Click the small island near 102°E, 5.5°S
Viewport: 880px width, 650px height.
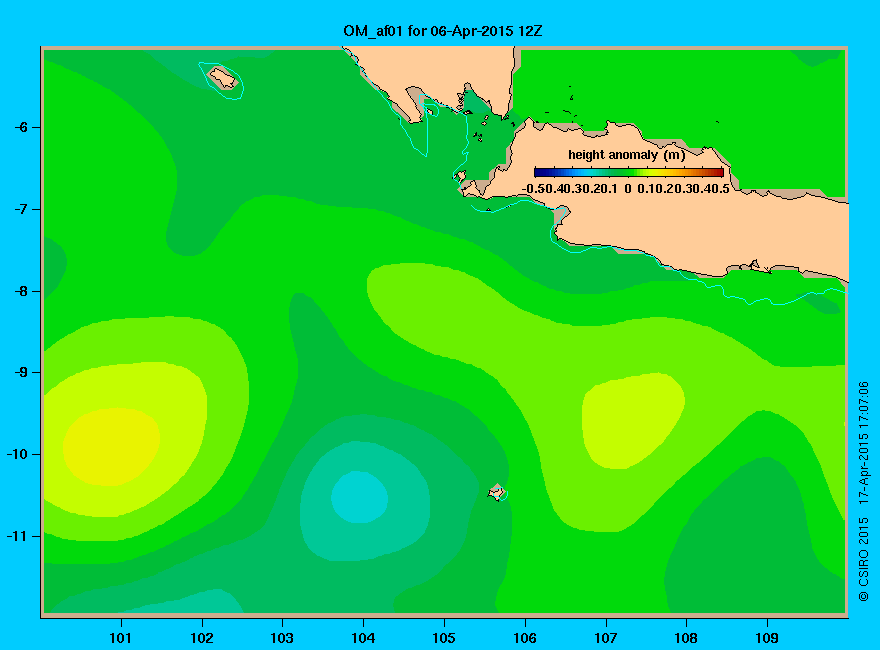[223, 77]
